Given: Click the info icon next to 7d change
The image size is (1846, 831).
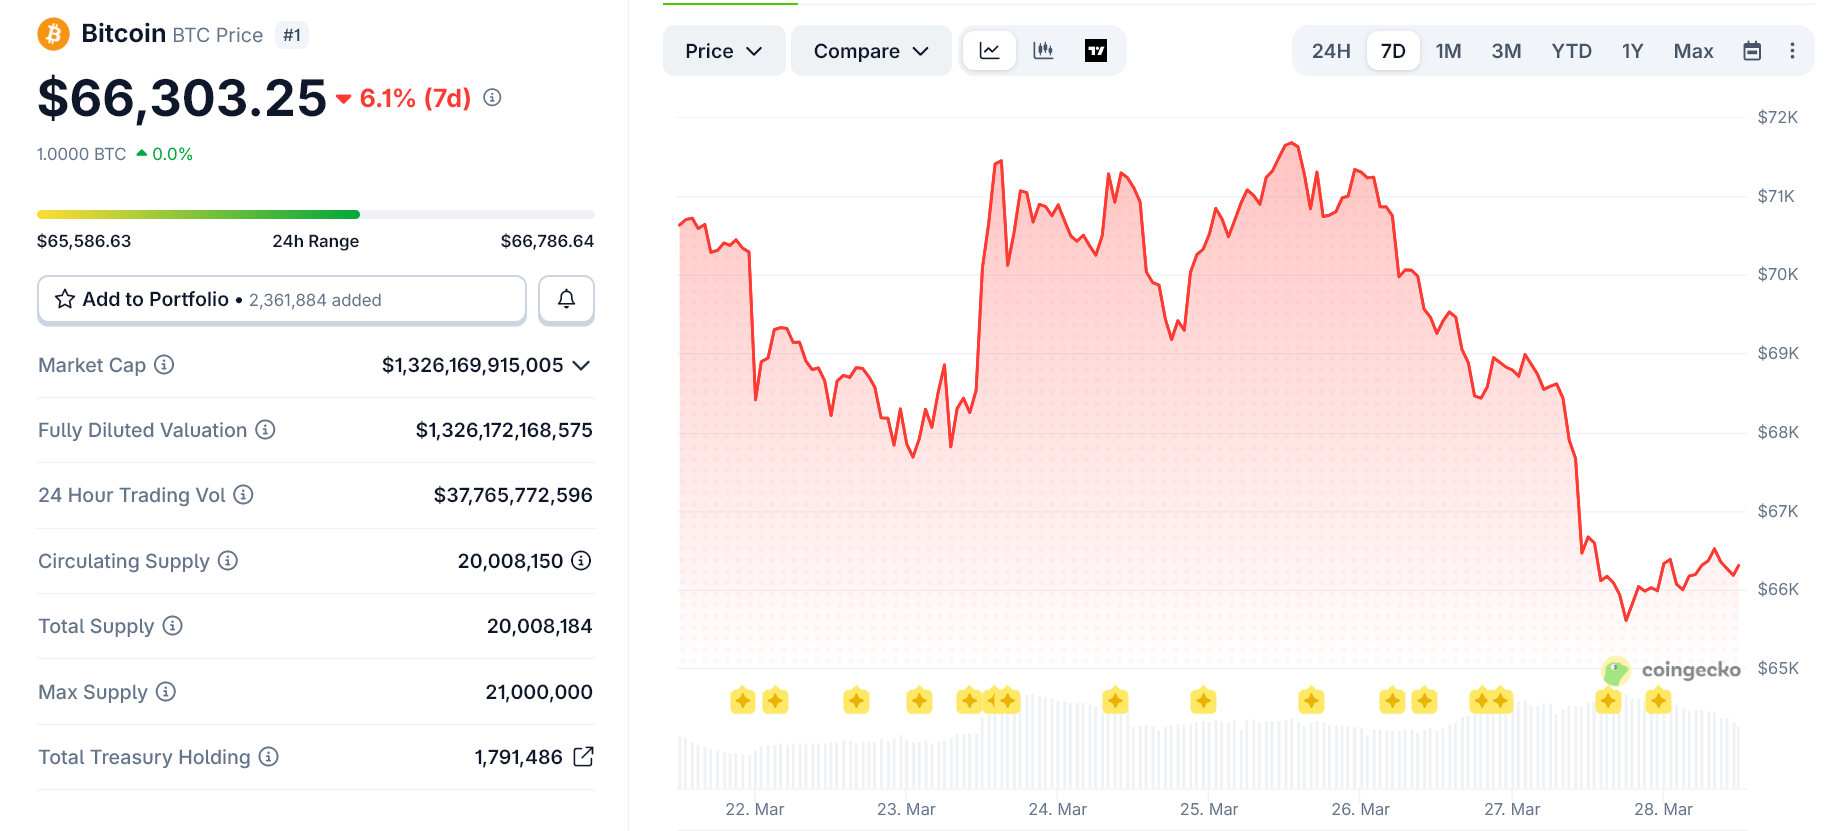Looking at the screenshot, I should 492,98.
